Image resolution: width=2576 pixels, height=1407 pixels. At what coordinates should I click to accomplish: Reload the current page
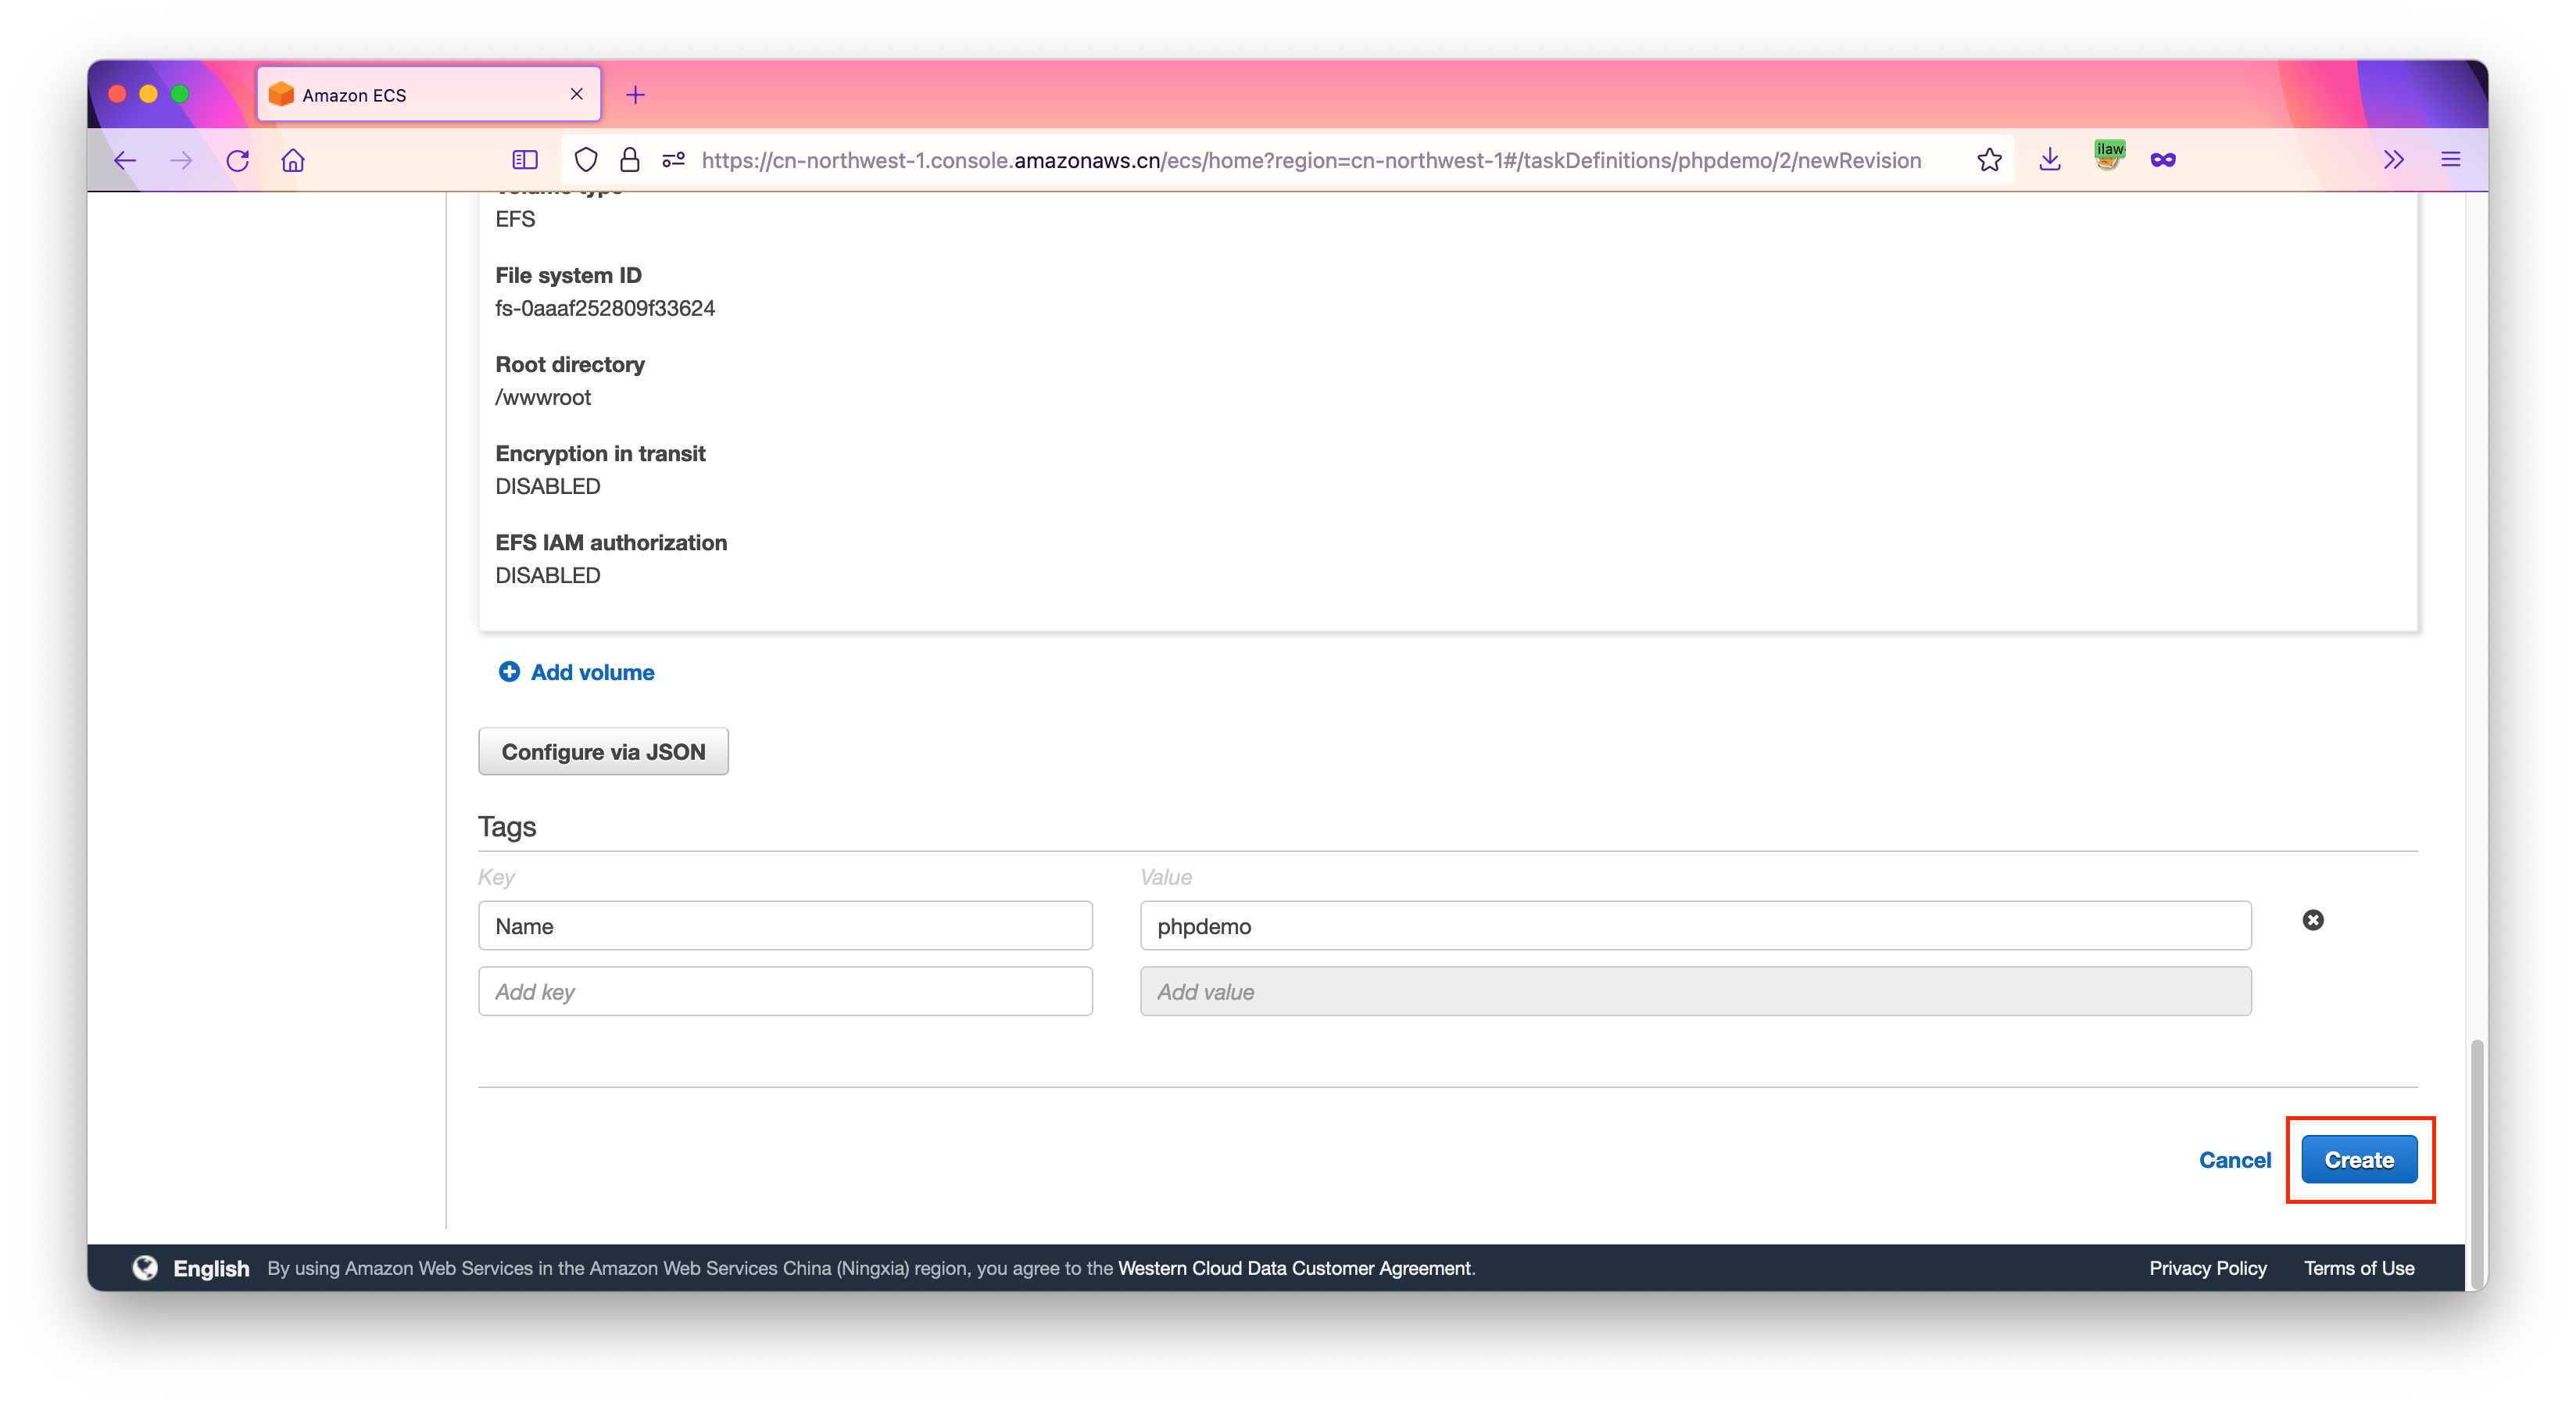[x=237, y=160]
